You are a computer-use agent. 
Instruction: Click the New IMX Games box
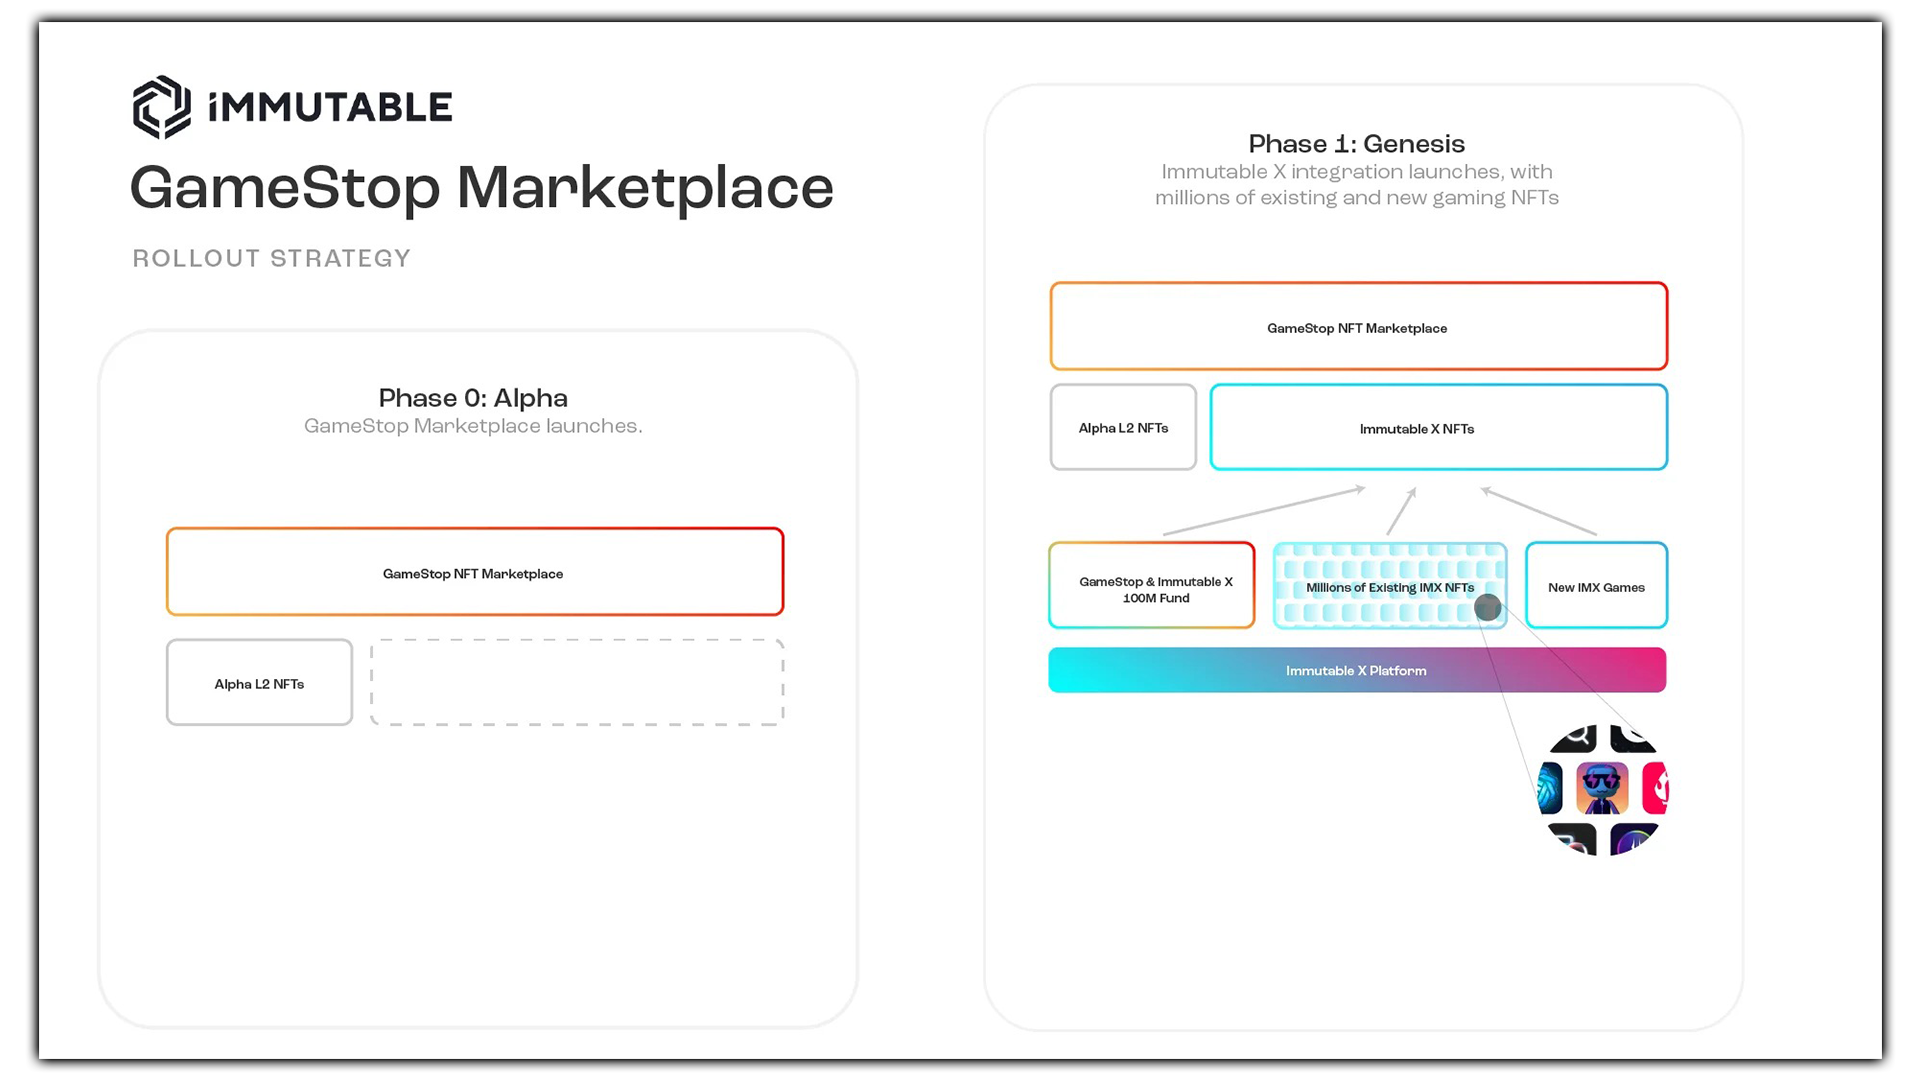[x=1596, y=586]
